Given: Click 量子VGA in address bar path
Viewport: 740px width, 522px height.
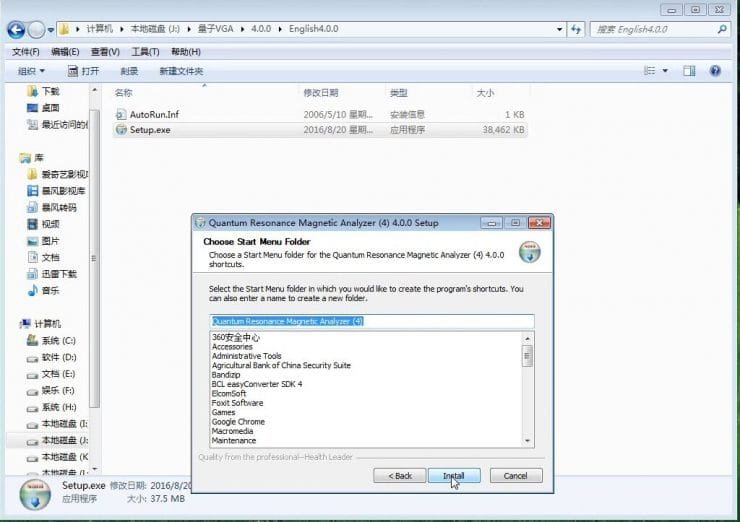Looking at the screenshot, I should pos(215,29).
